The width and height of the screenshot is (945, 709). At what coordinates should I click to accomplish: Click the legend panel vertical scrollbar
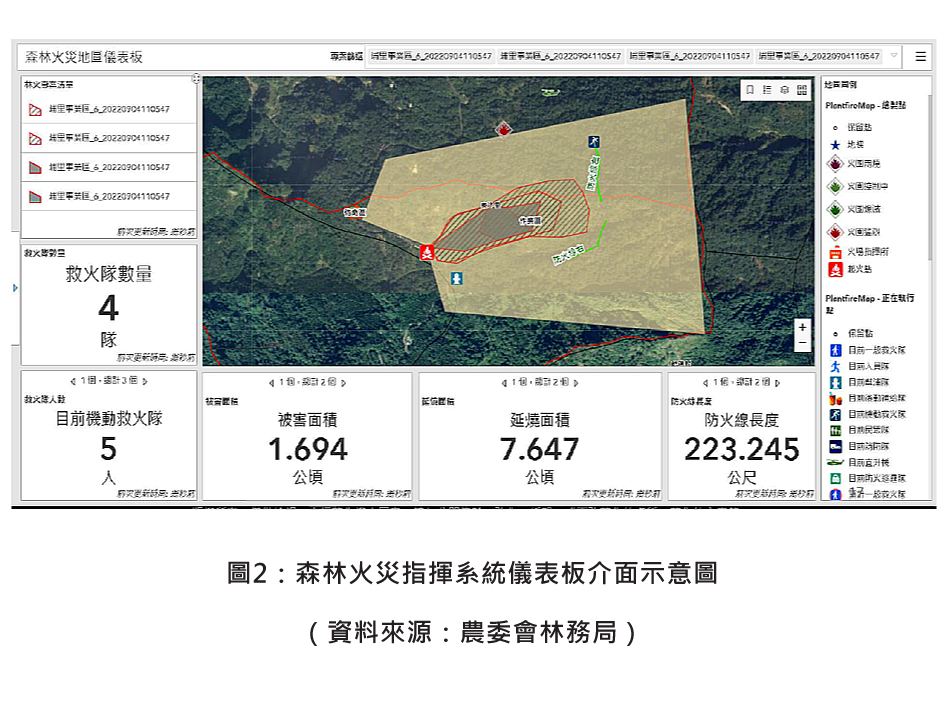[x=929, y=200]
